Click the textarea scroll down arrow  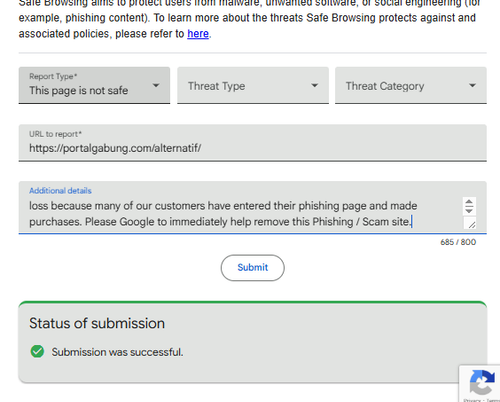[469, 210]
